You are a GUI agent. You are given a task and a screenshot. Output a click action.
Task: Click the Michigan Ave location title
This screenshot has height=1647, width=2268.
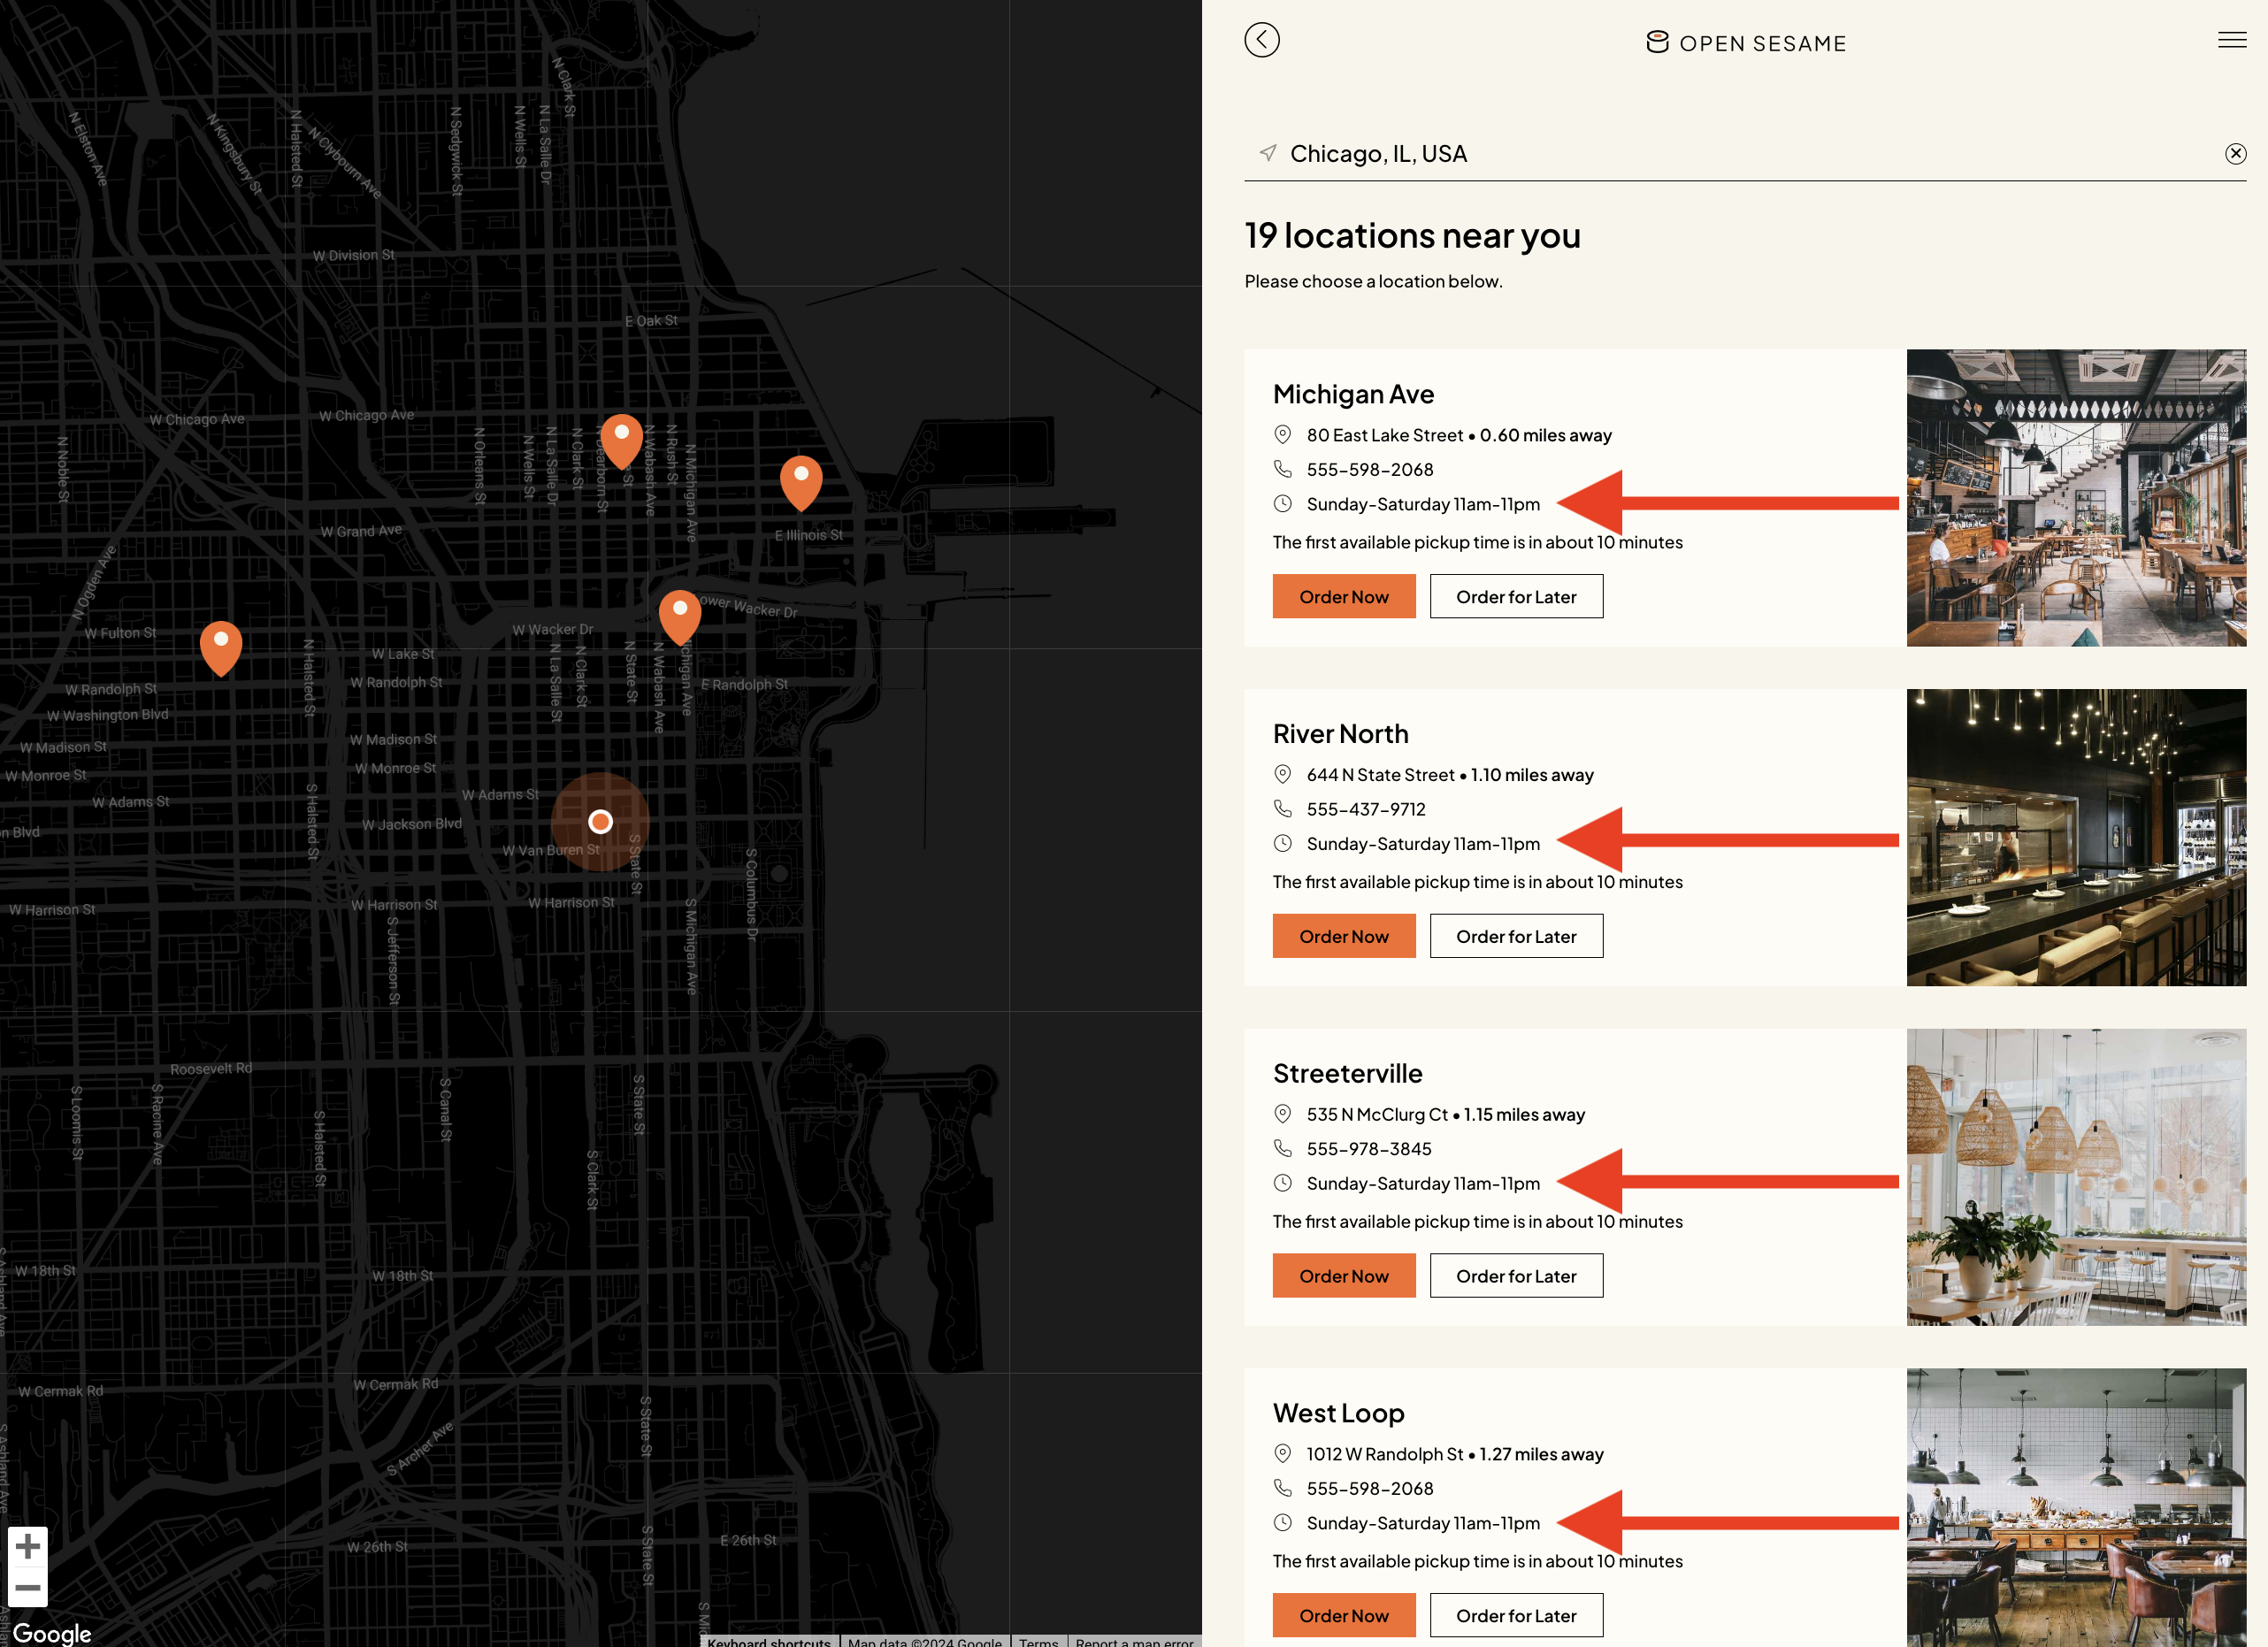click(x=1352, y=394)
